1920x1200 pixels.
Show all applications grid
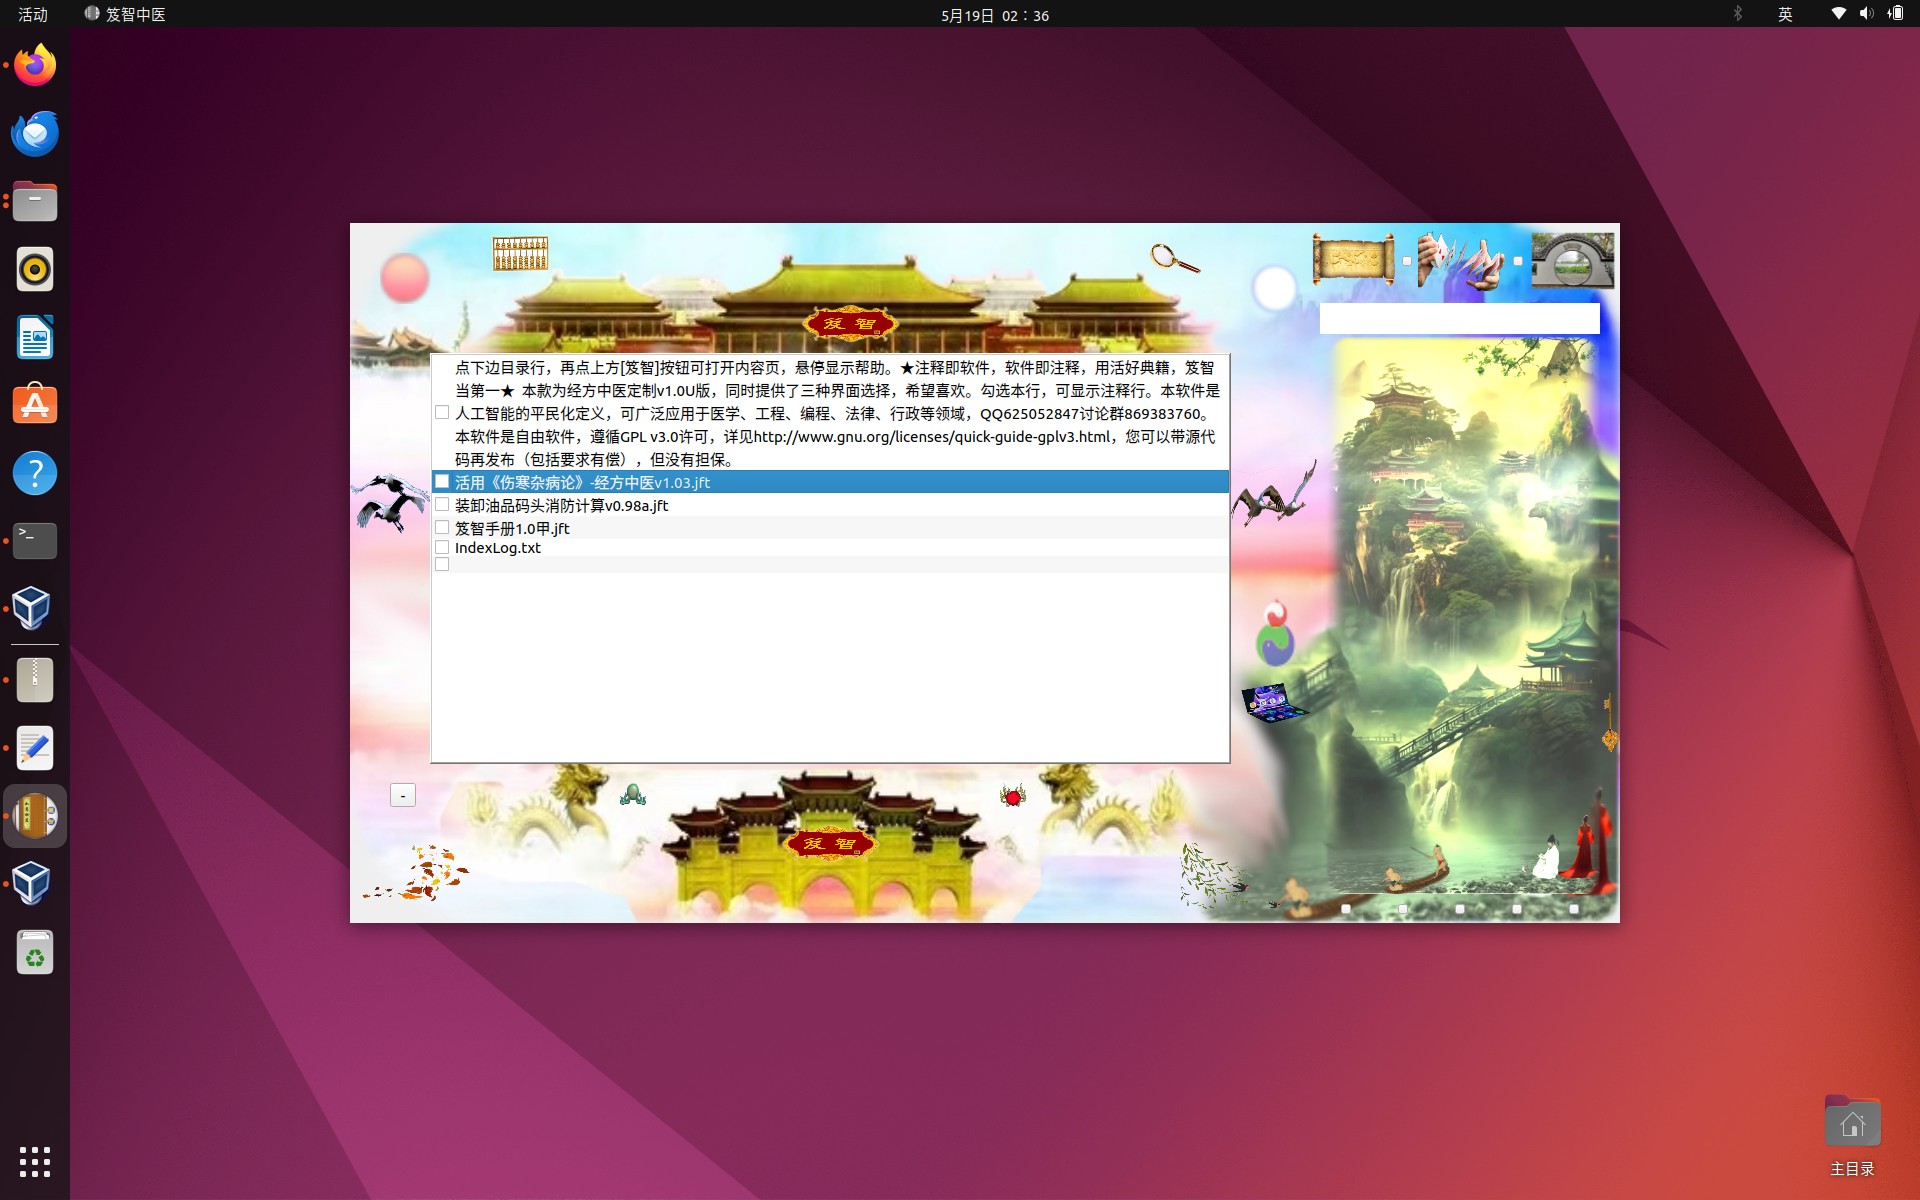35,1162
